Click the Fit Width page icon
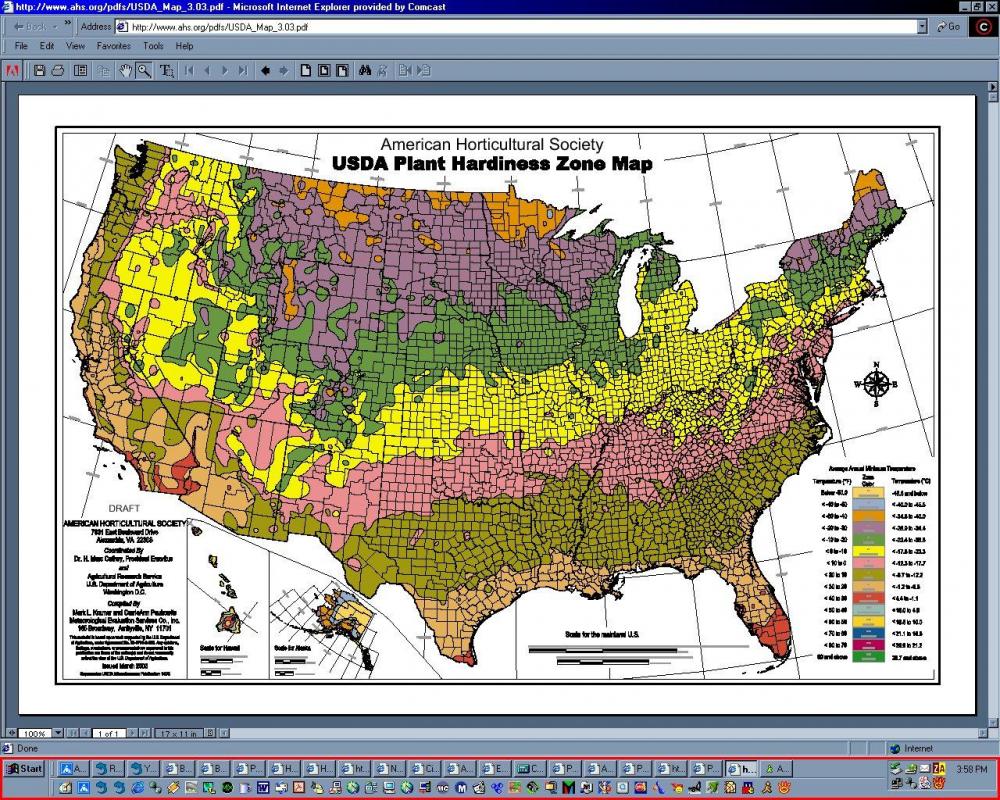The image size is (1000, 800). [x=342, y=70]
